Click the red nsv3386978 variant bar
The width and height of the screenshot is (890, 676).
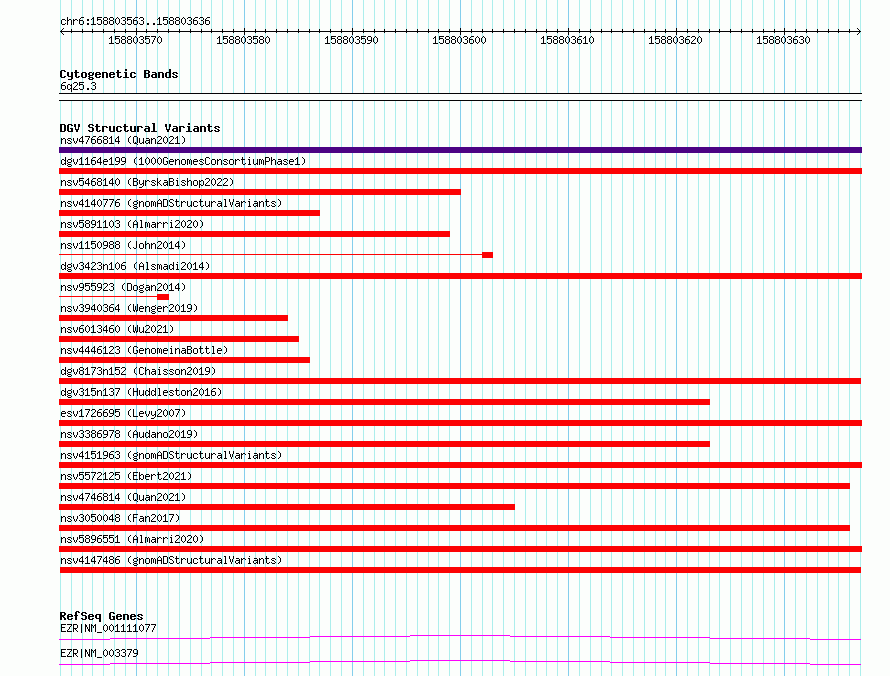(384, 444)
